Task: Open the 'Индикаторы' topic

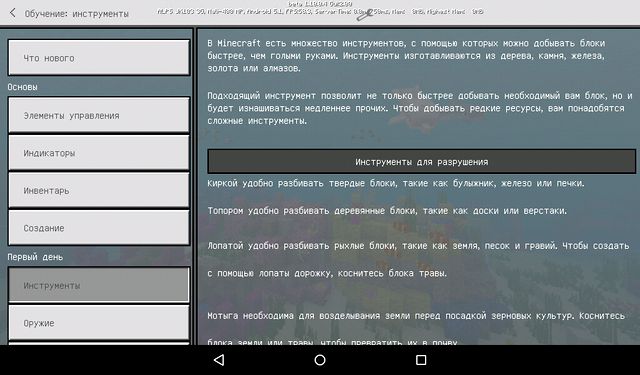Action: [99, 153]
